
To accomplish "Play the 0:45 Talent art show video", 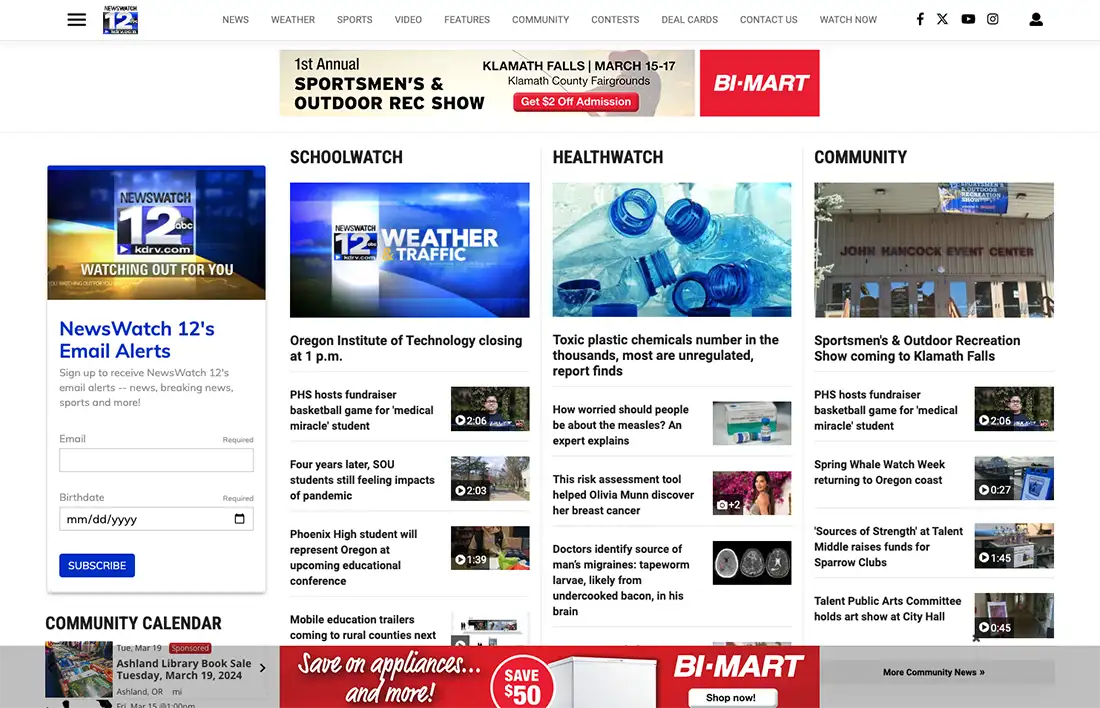I will [1014, 615].
